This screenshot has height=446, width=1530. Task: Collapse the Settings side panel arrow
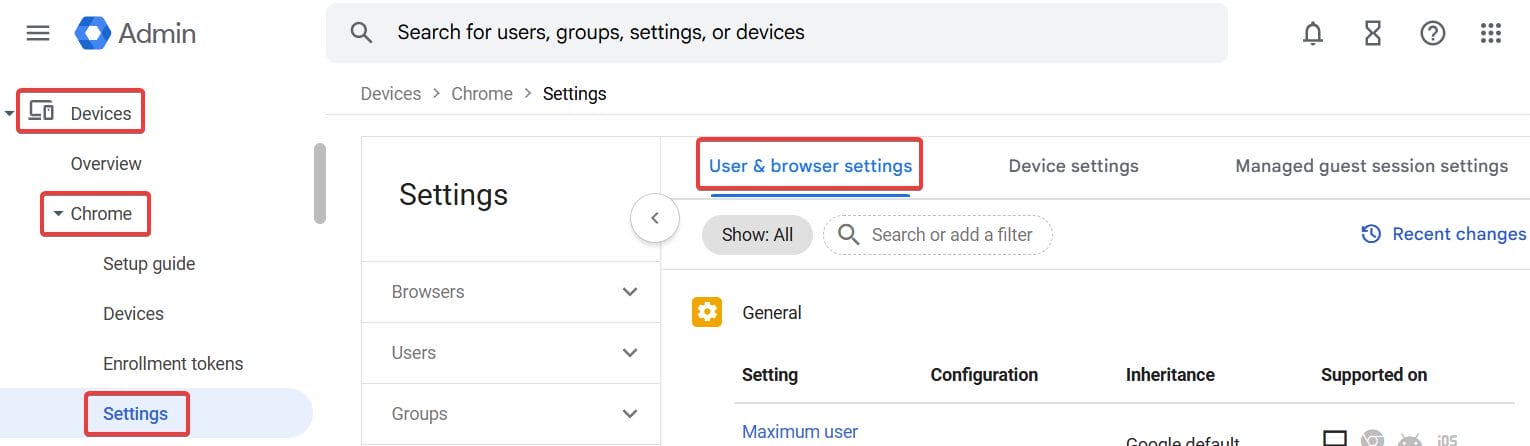[x=655, y=218]
